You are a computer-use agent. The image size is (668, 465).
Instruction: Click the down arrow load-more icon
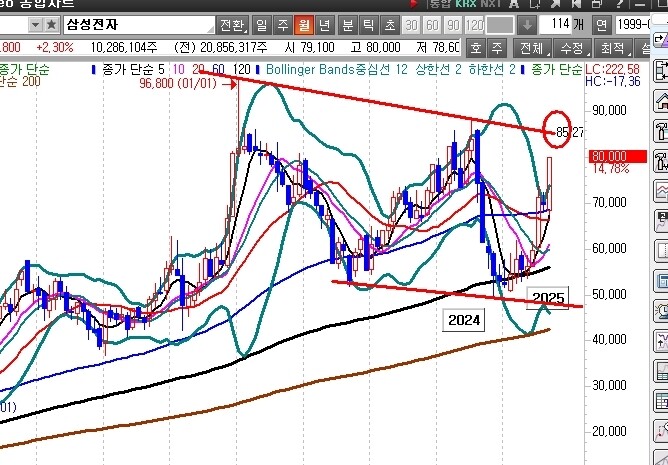click(x=527, y=26)
